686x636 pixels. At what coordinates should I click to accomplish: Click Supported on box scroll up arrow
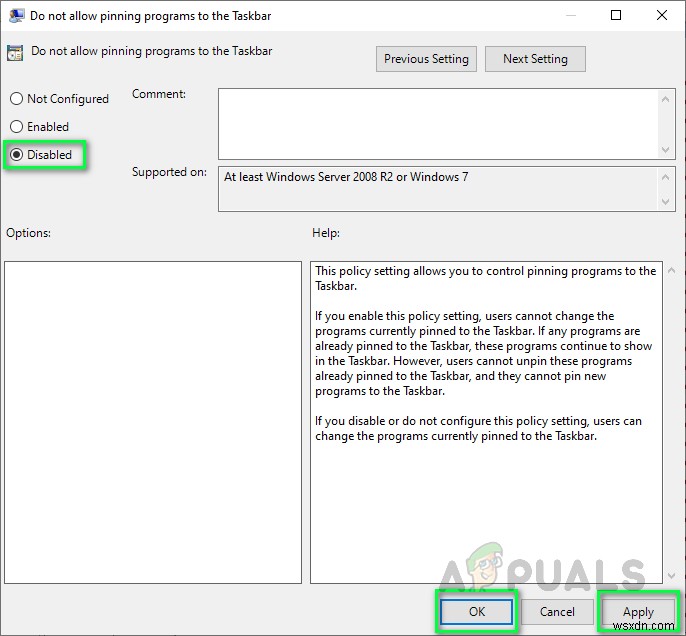[665, 177]
